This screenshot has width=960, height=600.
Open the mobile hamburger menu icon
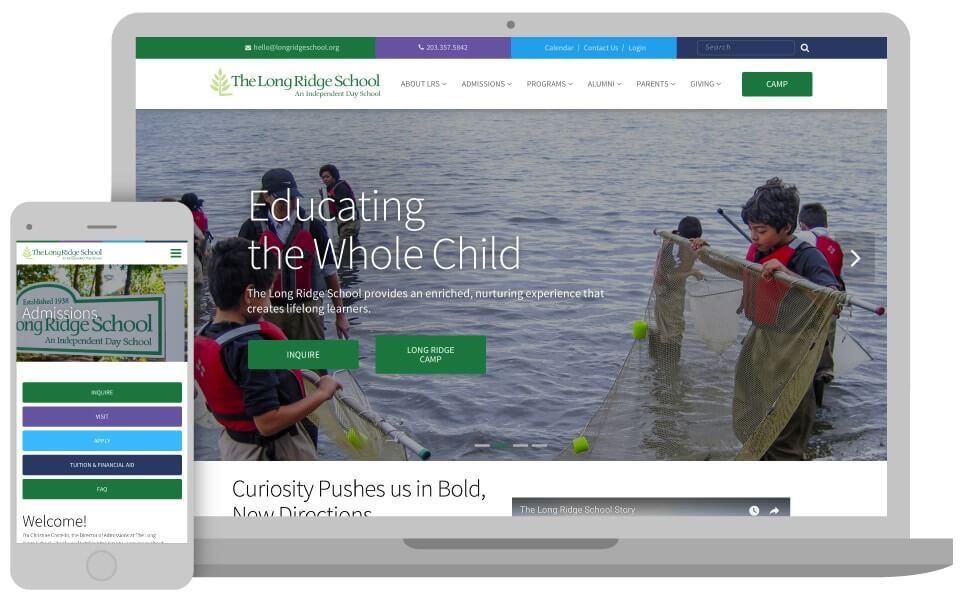[x=176, y=253]
